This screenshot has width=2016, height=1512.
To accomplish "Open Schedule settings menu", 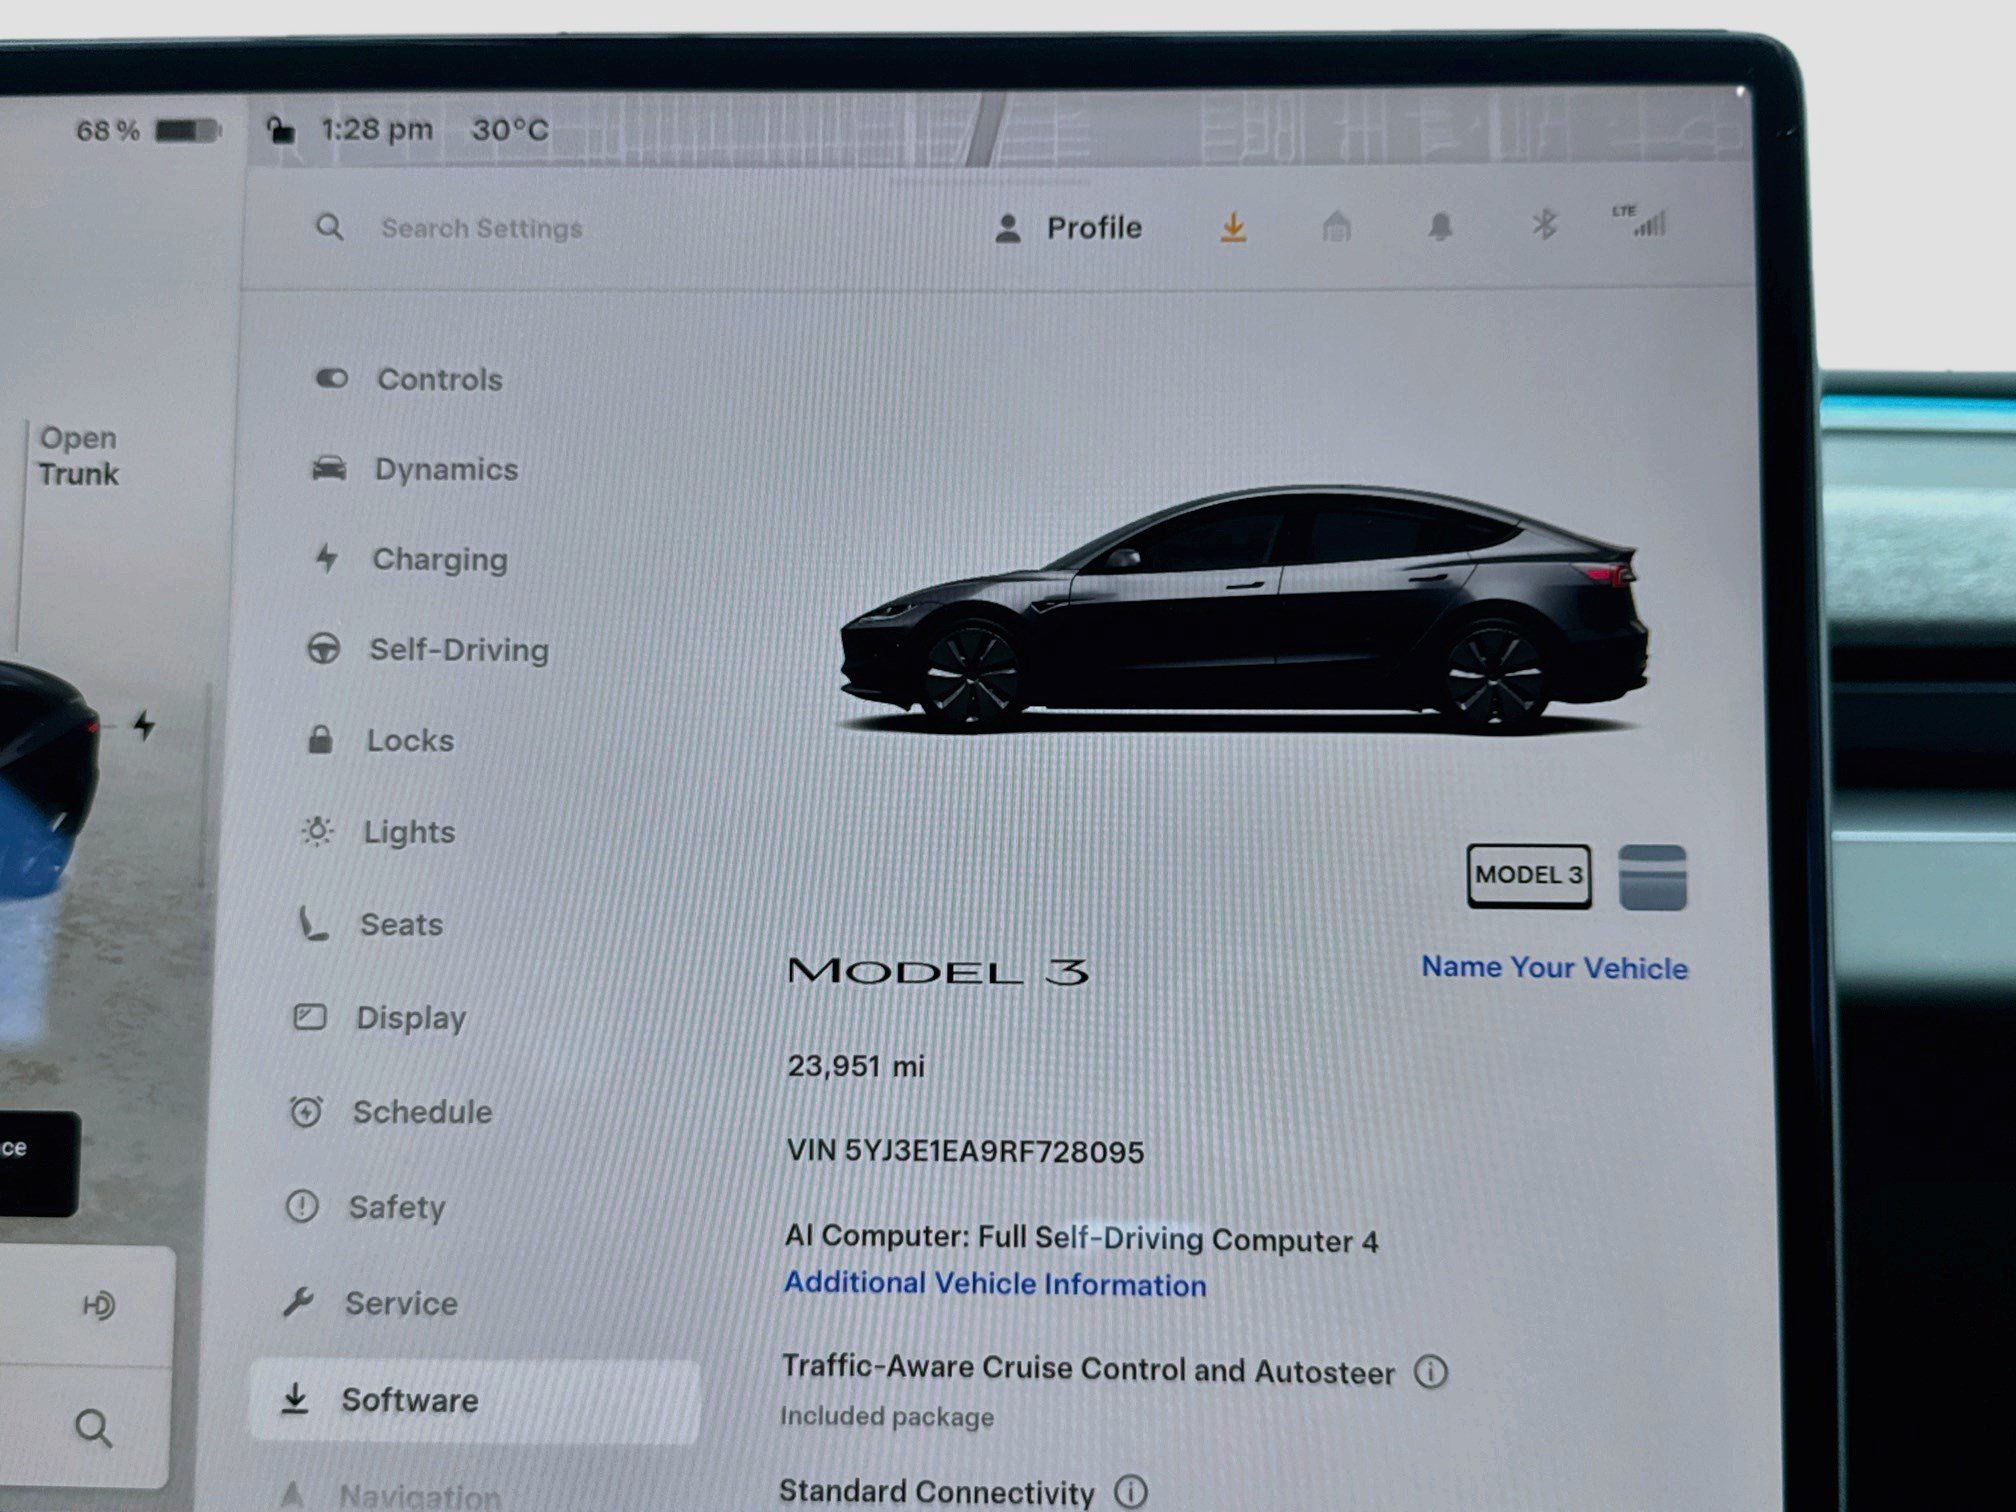I will tap(390, 1112).
